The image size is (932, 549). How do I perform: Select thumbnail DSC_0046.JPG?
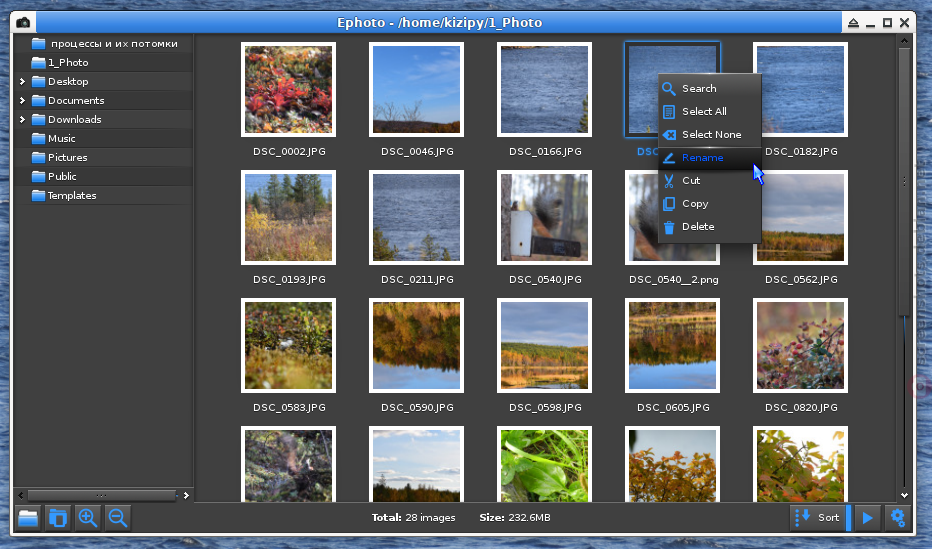tap(416, 89)
